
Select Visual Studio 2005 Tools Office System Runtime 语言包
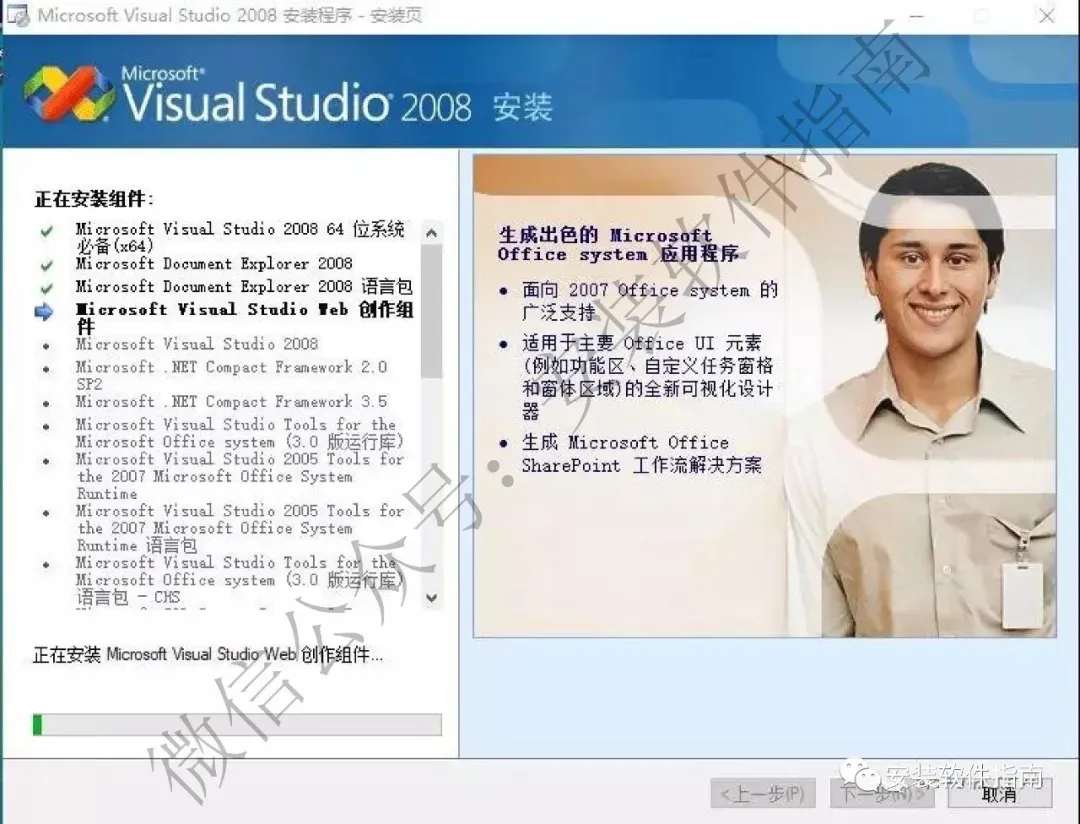(240, 528)
